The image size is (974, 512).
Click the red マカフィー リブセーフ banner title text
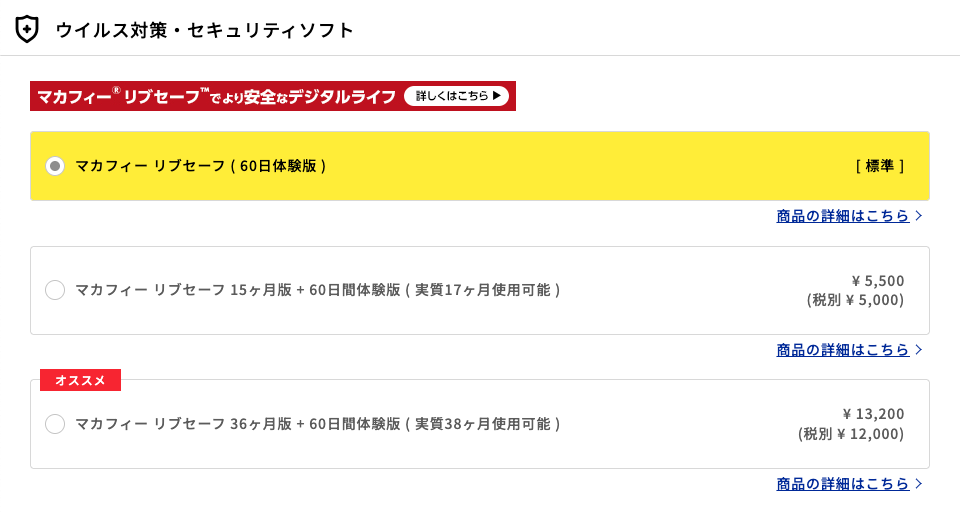216,96
